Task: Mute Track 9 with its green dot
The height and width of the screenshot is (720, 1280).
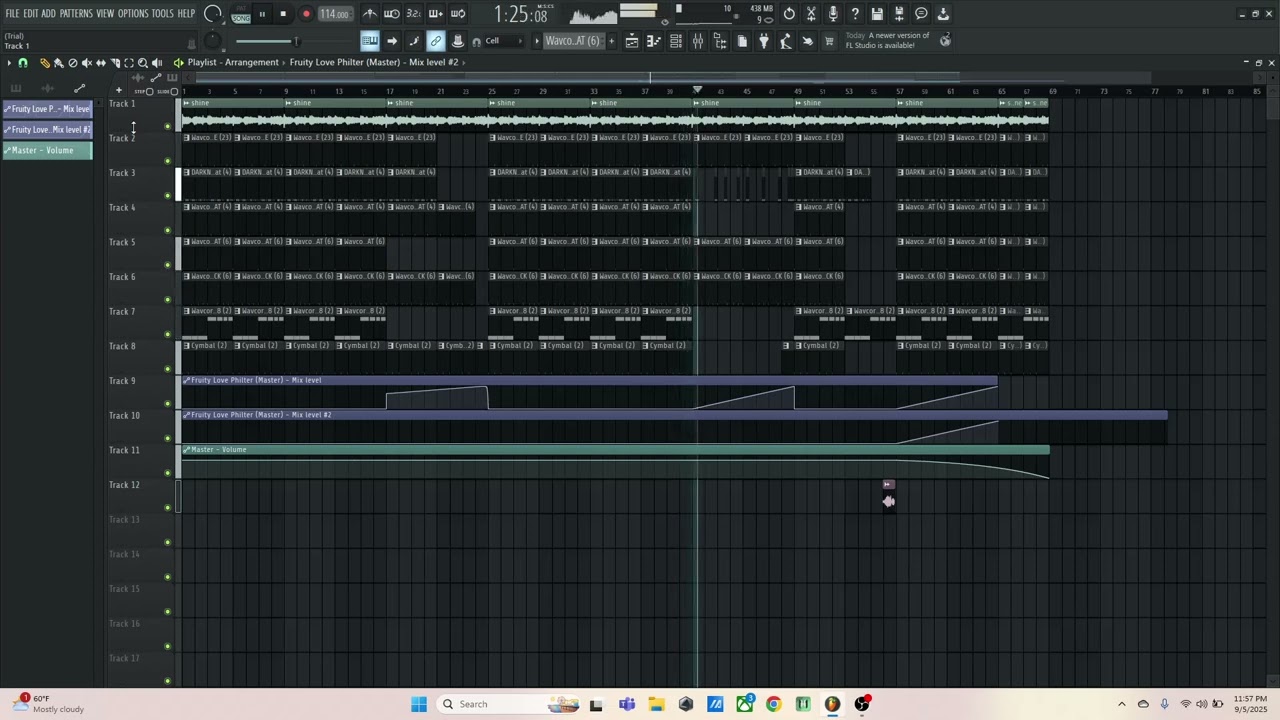Action: click(x=167, y=404)
